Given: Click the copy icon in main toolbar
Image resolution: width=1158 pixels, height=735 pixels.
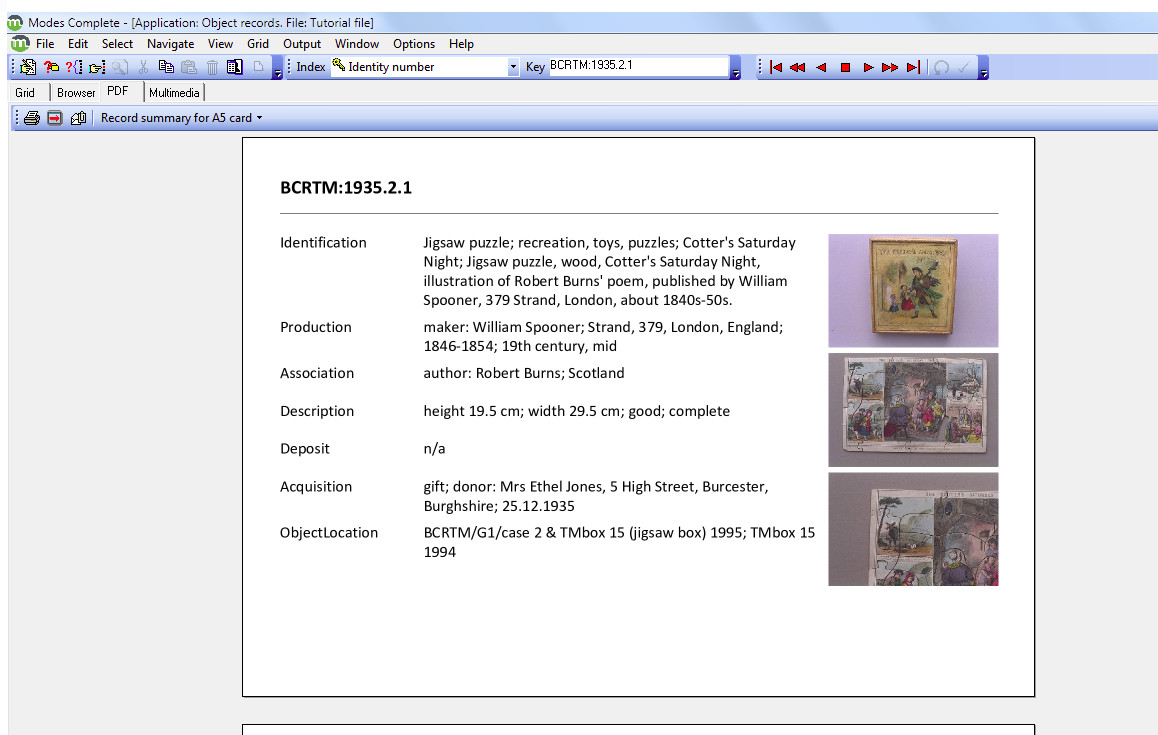Looking at the screenshot, I should pos(166,67).
